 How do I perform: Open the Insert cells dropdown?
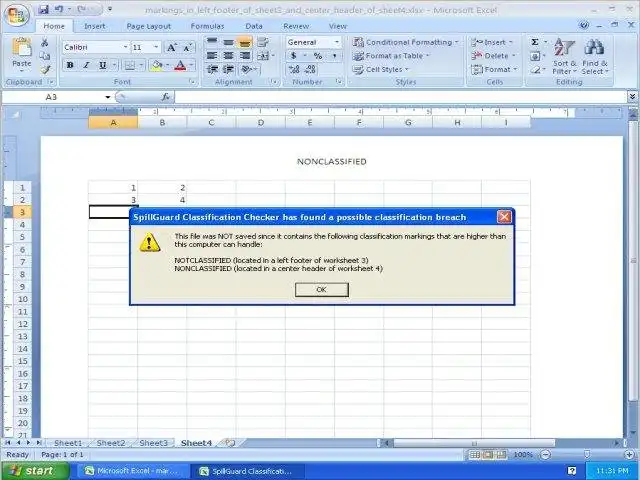pyautogui.click(x=491, y=42)
